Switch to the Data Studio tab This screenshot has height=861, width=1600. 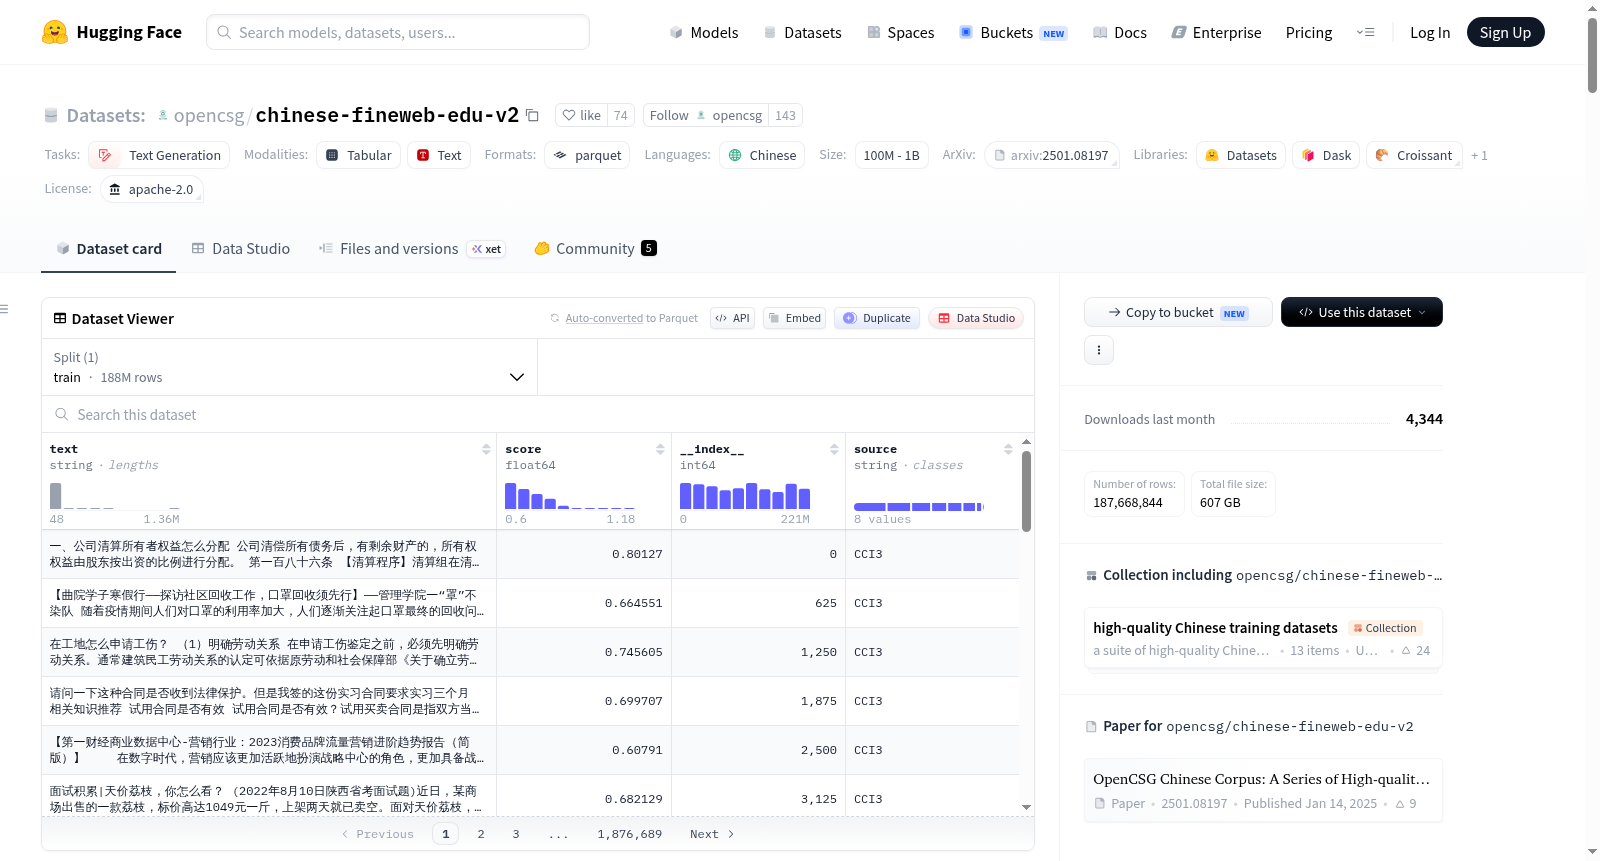tap(241, 248)
